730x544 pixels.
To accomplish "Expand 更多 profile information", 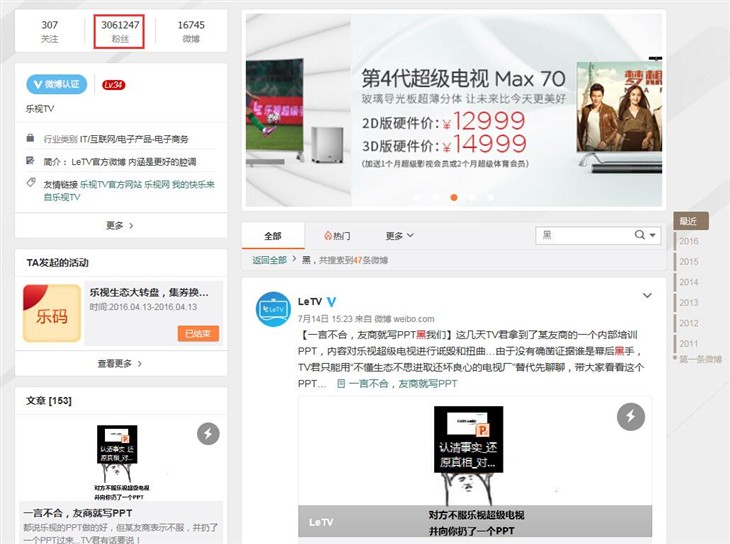I will [120, 225].
